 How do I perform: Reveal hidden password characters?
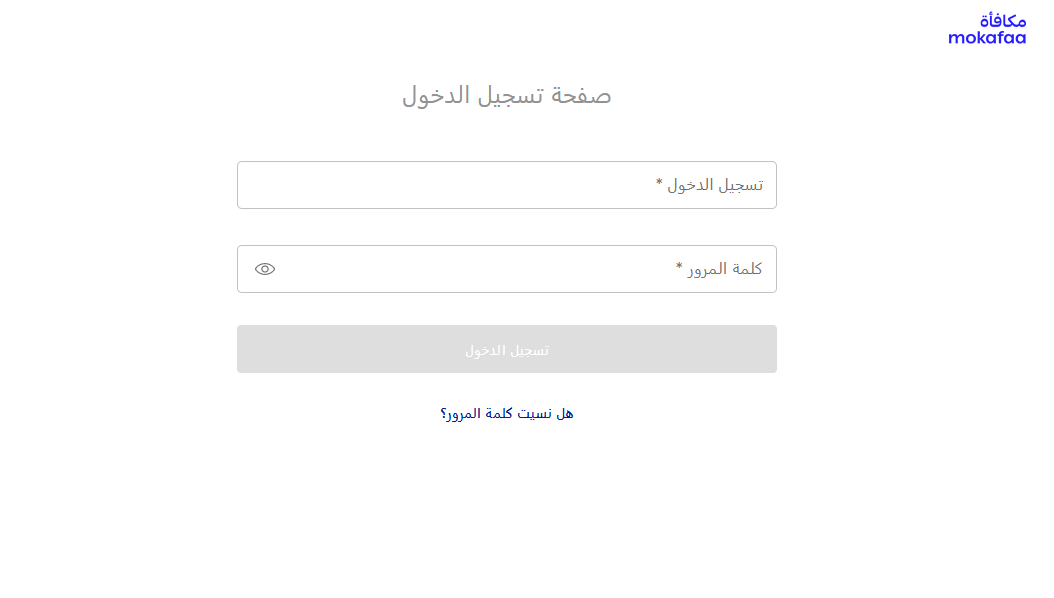(265, 269)
